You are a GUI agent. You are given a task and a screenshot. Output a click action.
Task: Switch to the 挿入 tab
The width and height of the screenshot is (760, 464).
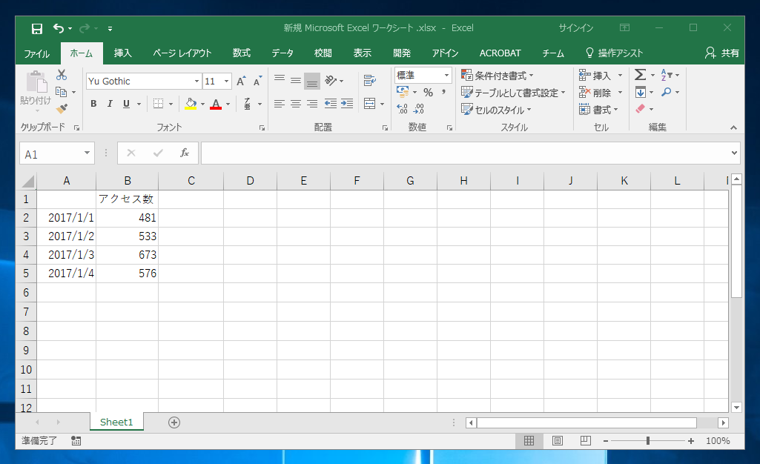point(123,53)
